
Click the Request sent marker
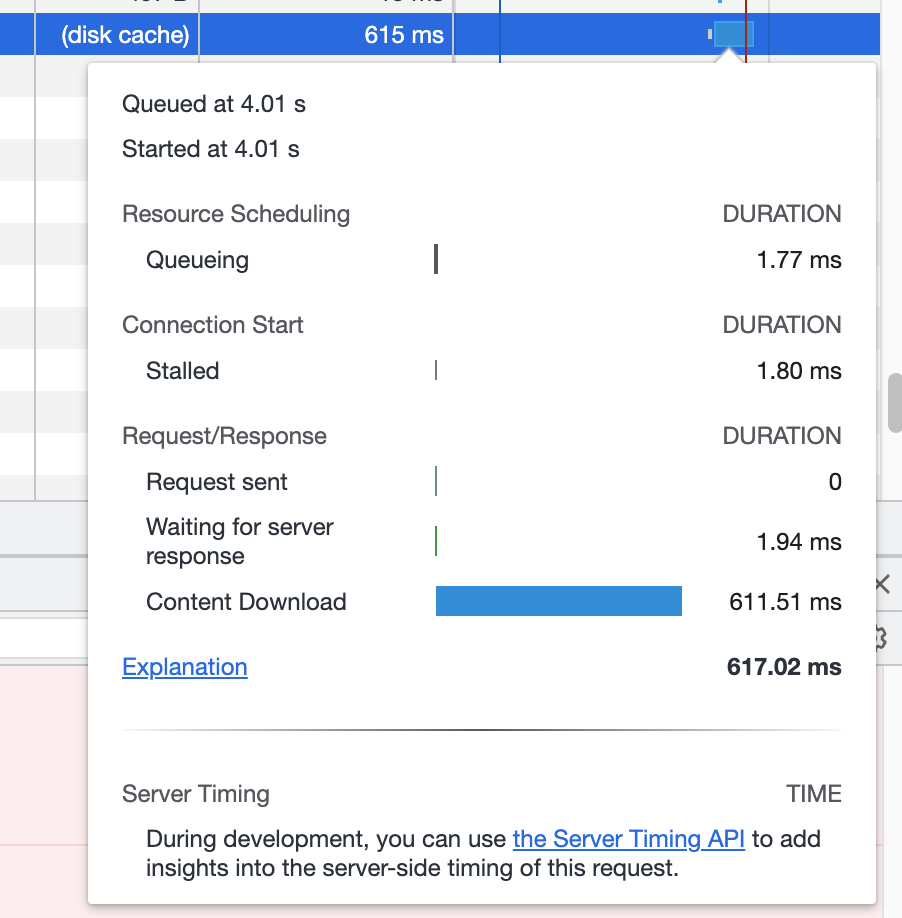(x=436, y=481)
